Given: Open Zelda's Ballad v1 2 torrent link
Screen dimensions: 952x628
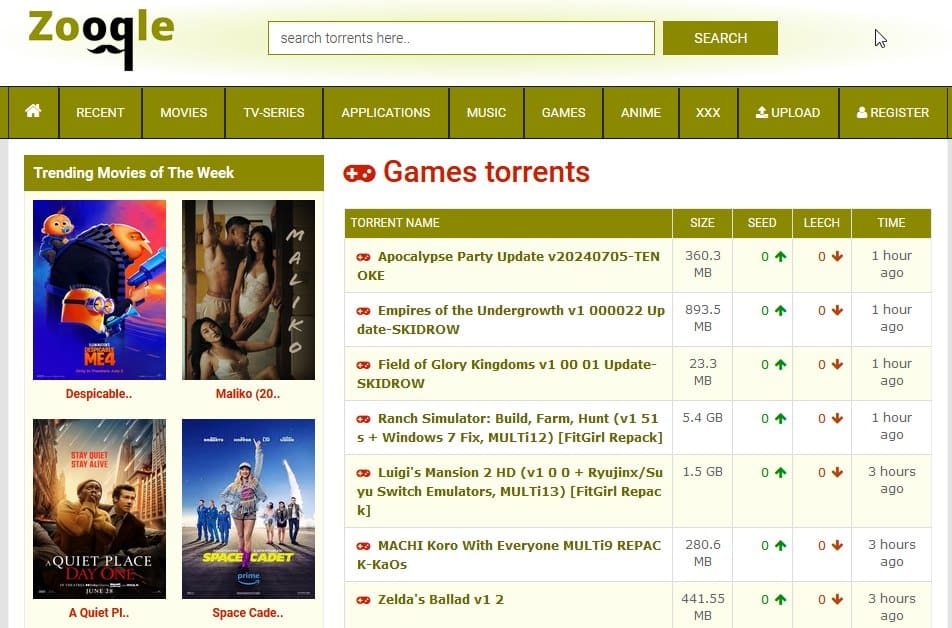Looking at the screenshot, I should click(441, 599).
